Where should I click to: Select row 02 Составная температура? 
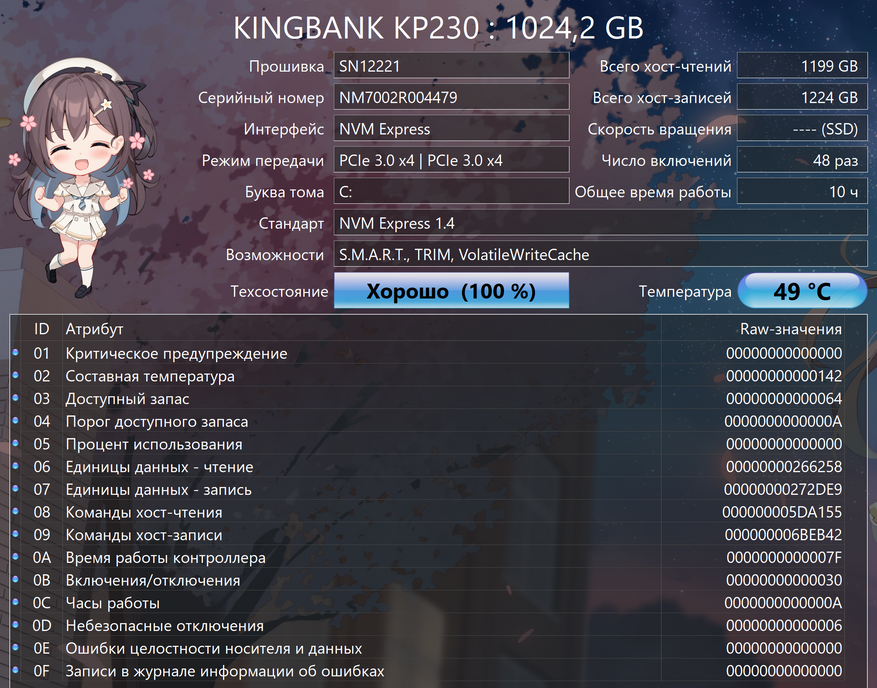(x=438, y=376)
